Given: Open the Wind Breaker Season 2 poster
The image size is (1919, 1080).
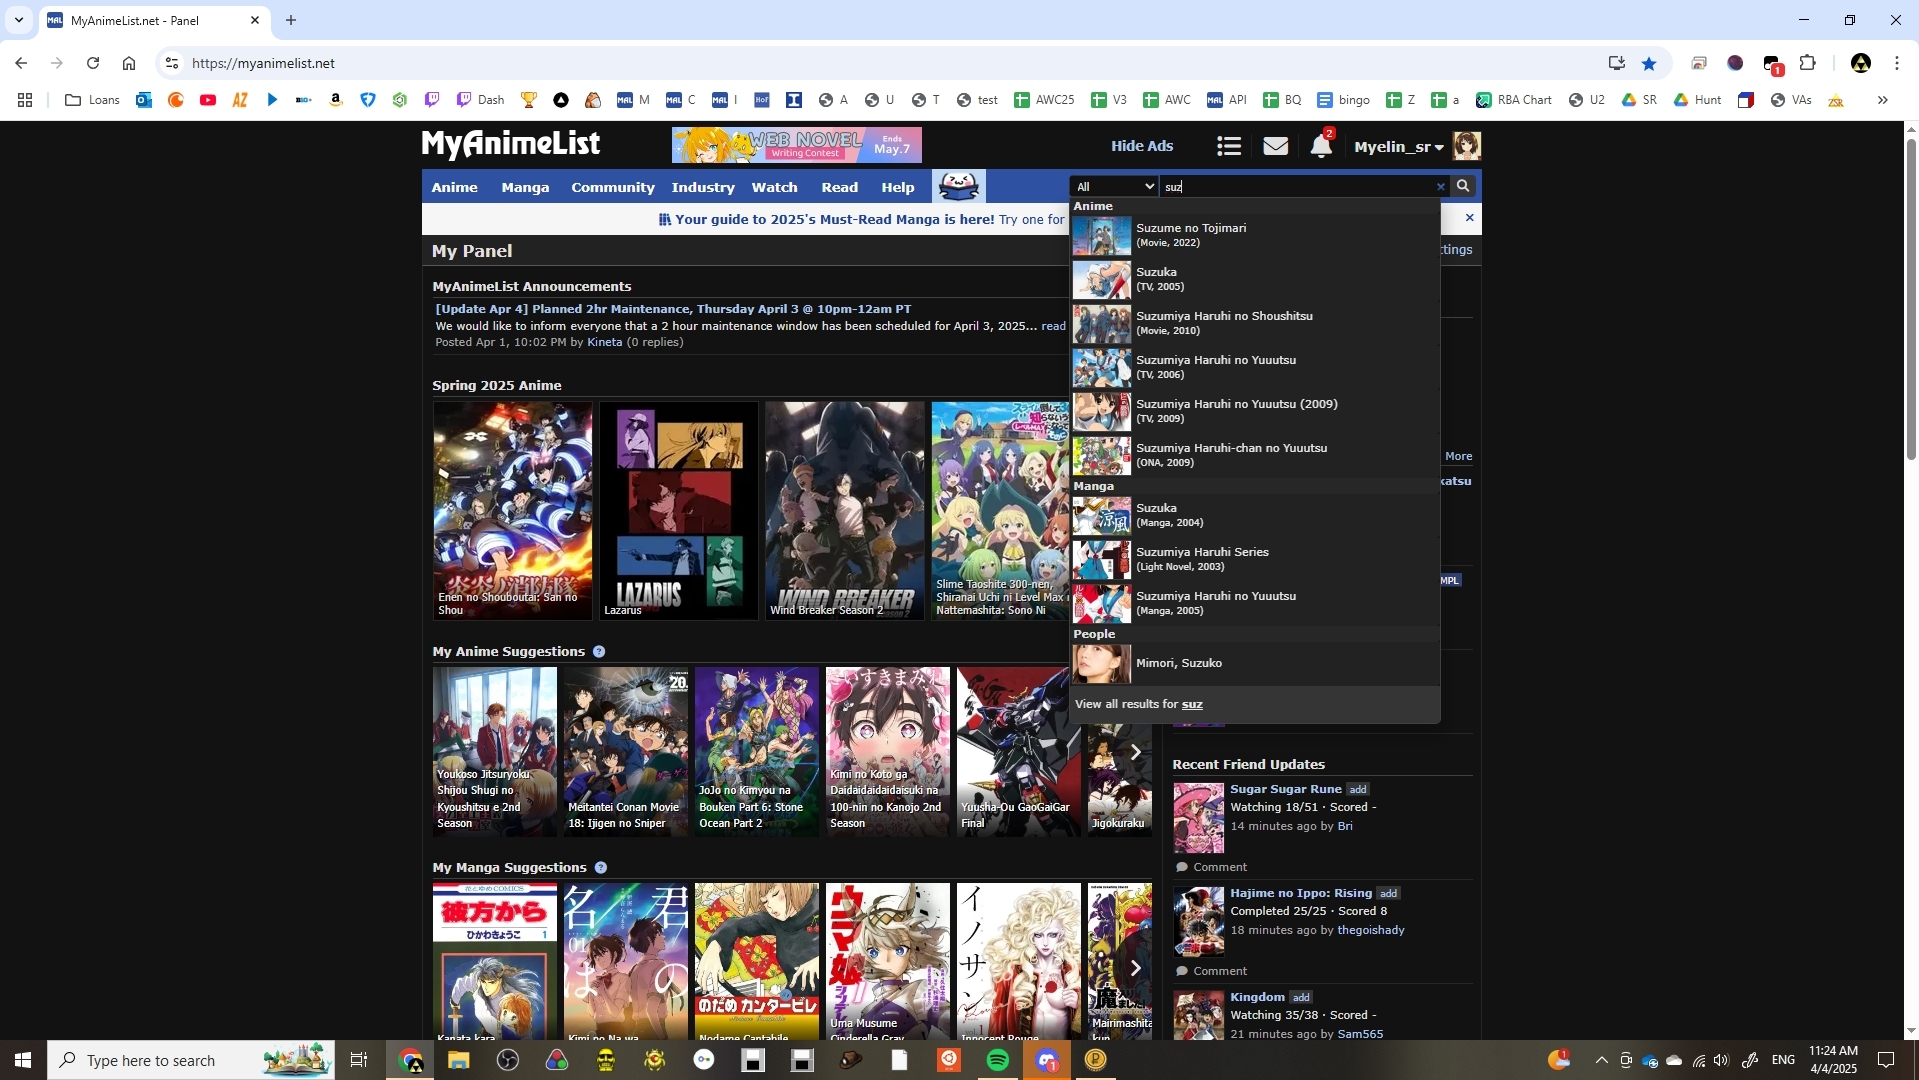Looking at the screenshot, I should pos(845,510).
